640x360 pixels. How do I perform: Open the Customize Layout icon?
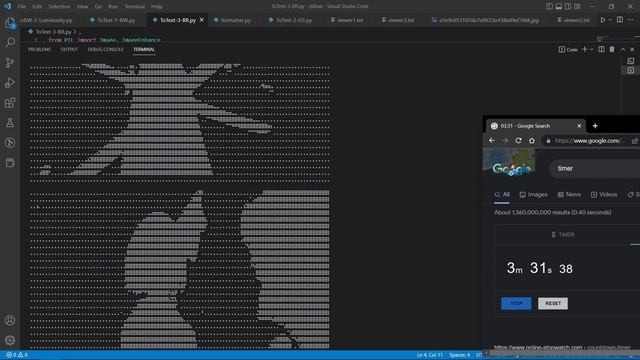pos(577,6)
